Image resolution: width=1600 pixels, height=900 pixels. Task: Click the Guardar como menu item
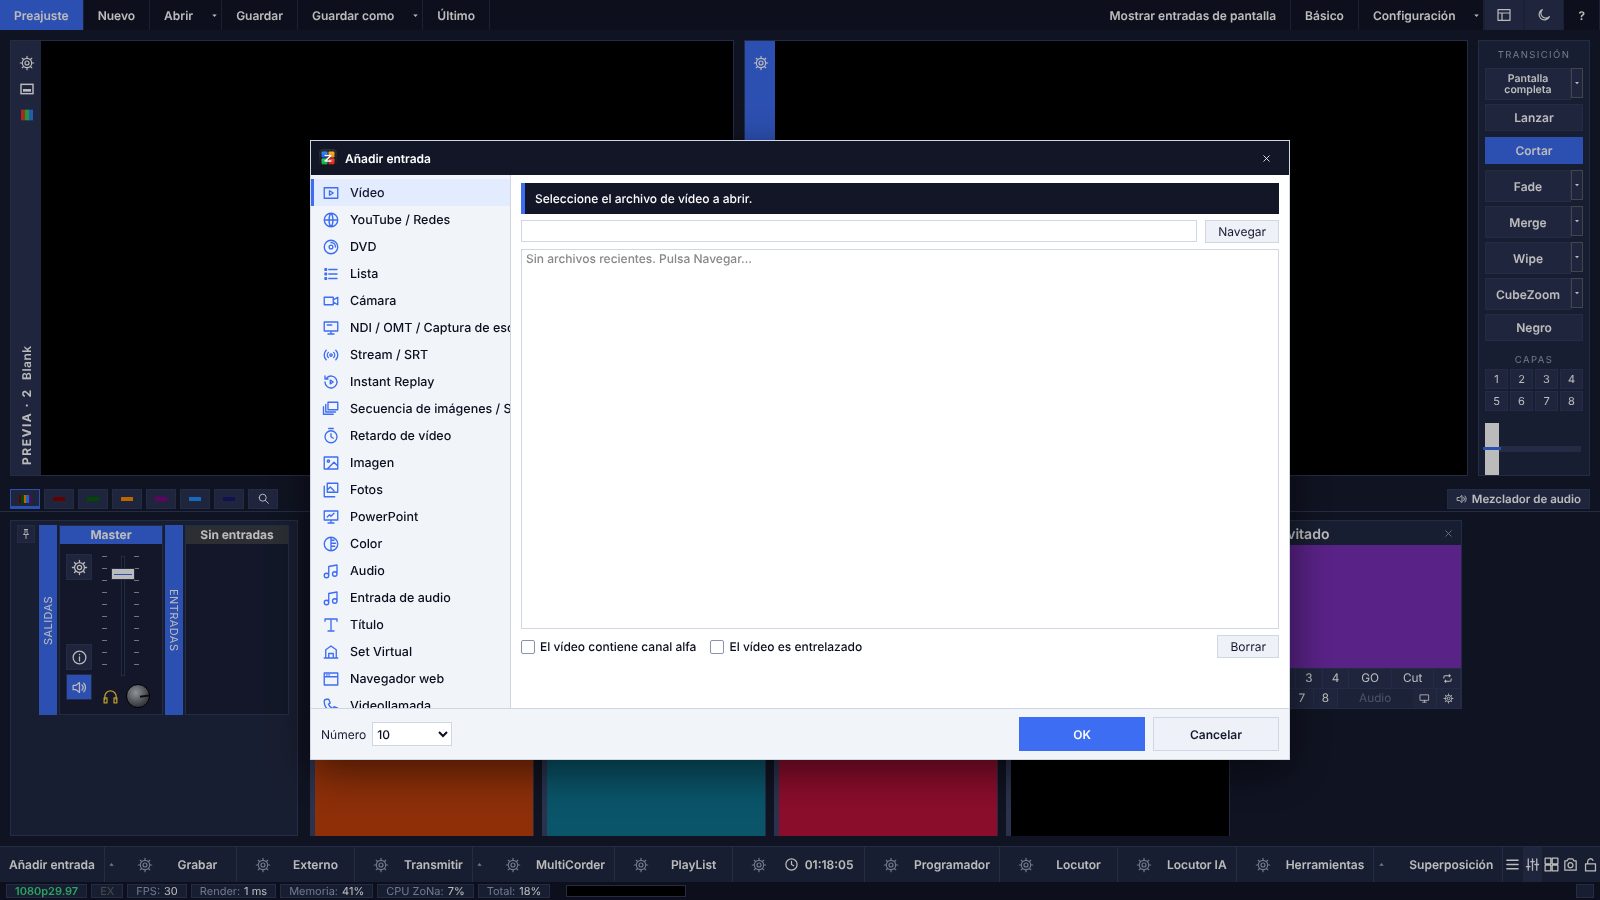click(x=353, y=16)
